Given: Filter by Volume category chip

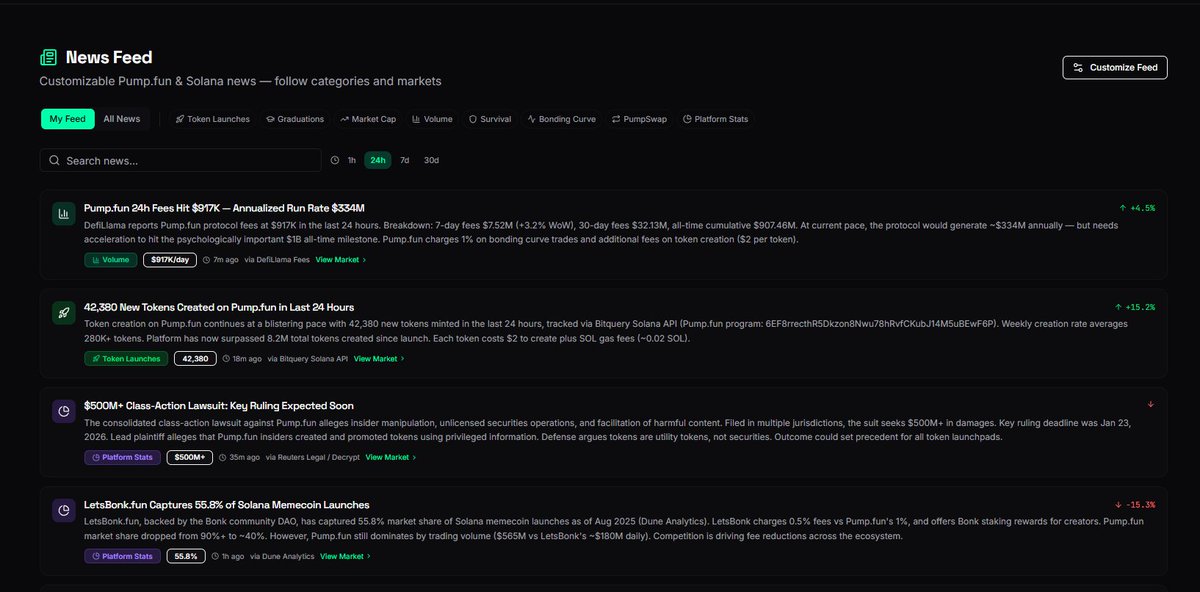Looking at the screenshot, I should point(432,119).
